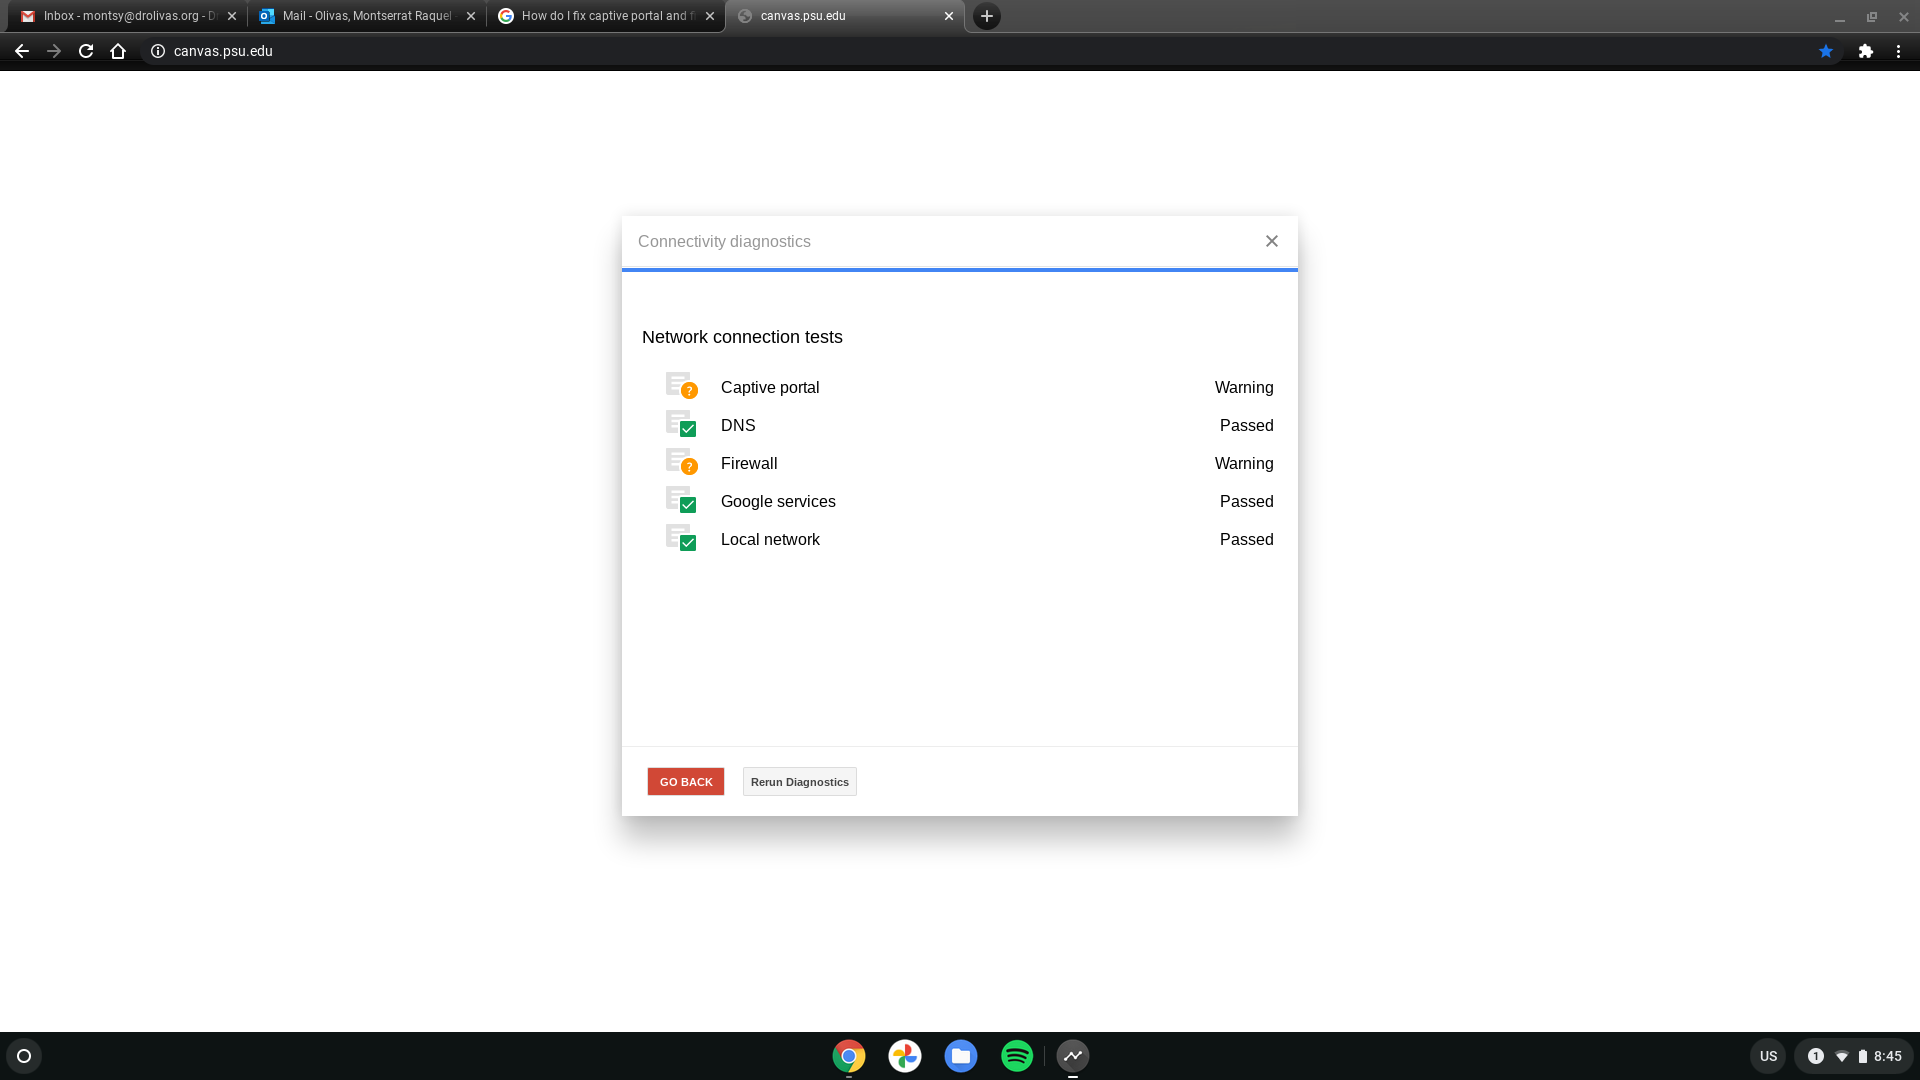Click the Captive portal warning icon
1920x1080 pixels.
coord(689,391)
